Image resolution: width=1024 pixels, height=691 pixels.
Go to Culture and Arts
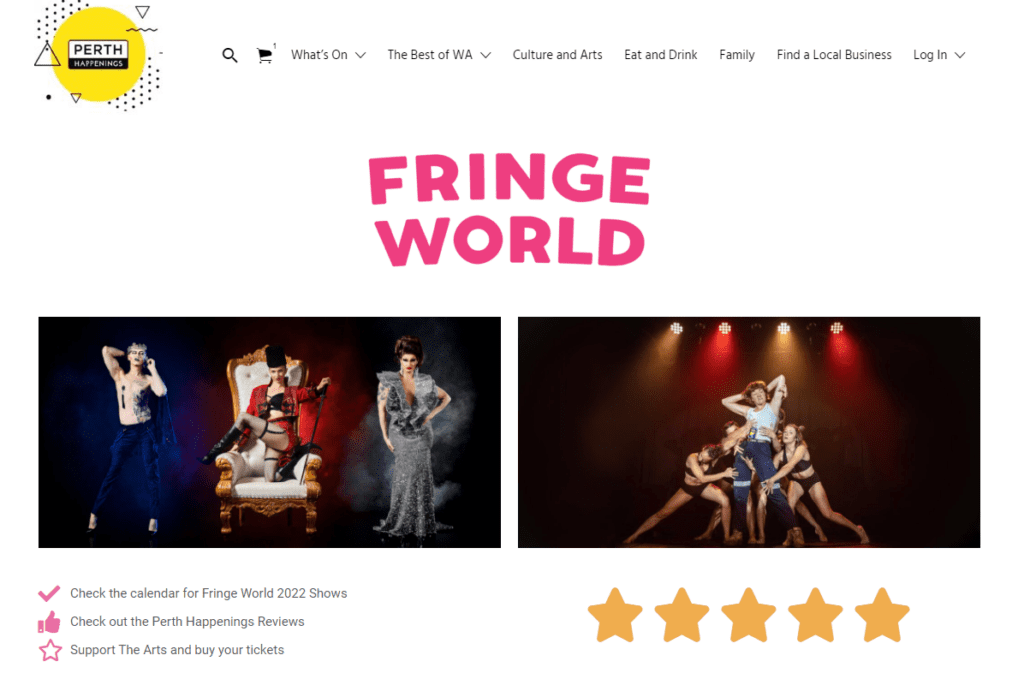pos(557,55)
